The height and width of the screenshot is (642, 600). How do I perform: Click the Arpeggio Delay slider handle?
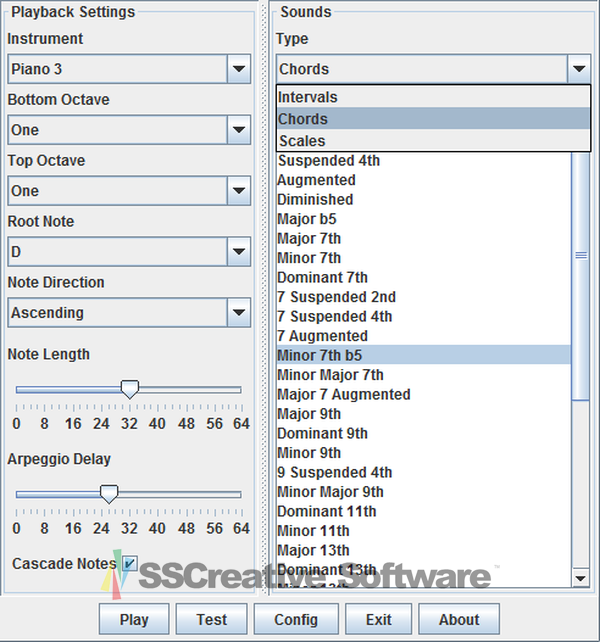click(109, 493)
